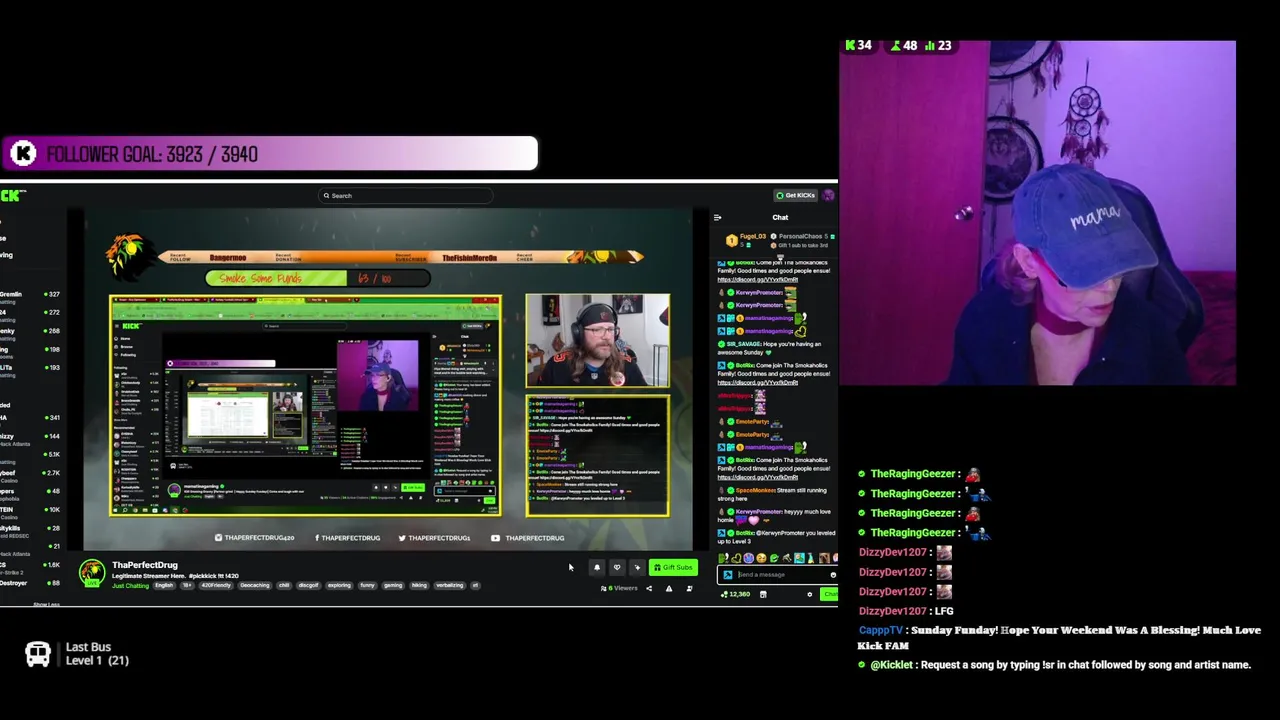This screenshot has height=720, width=1280.
Task: Open ThaPerfectDrug channel name
Action: tap(145, 565)
